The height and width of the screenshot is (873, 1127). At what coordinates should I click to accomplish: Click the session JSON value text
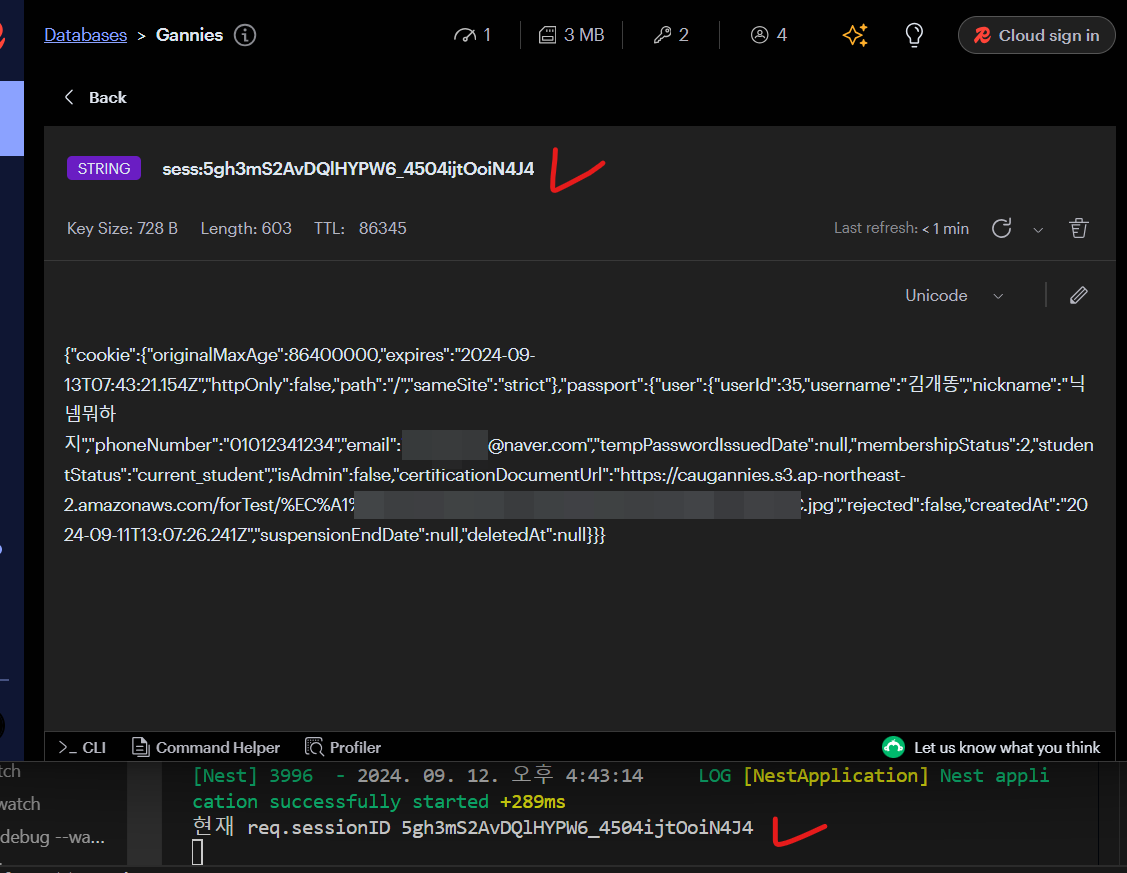click(x=579, y=445)
